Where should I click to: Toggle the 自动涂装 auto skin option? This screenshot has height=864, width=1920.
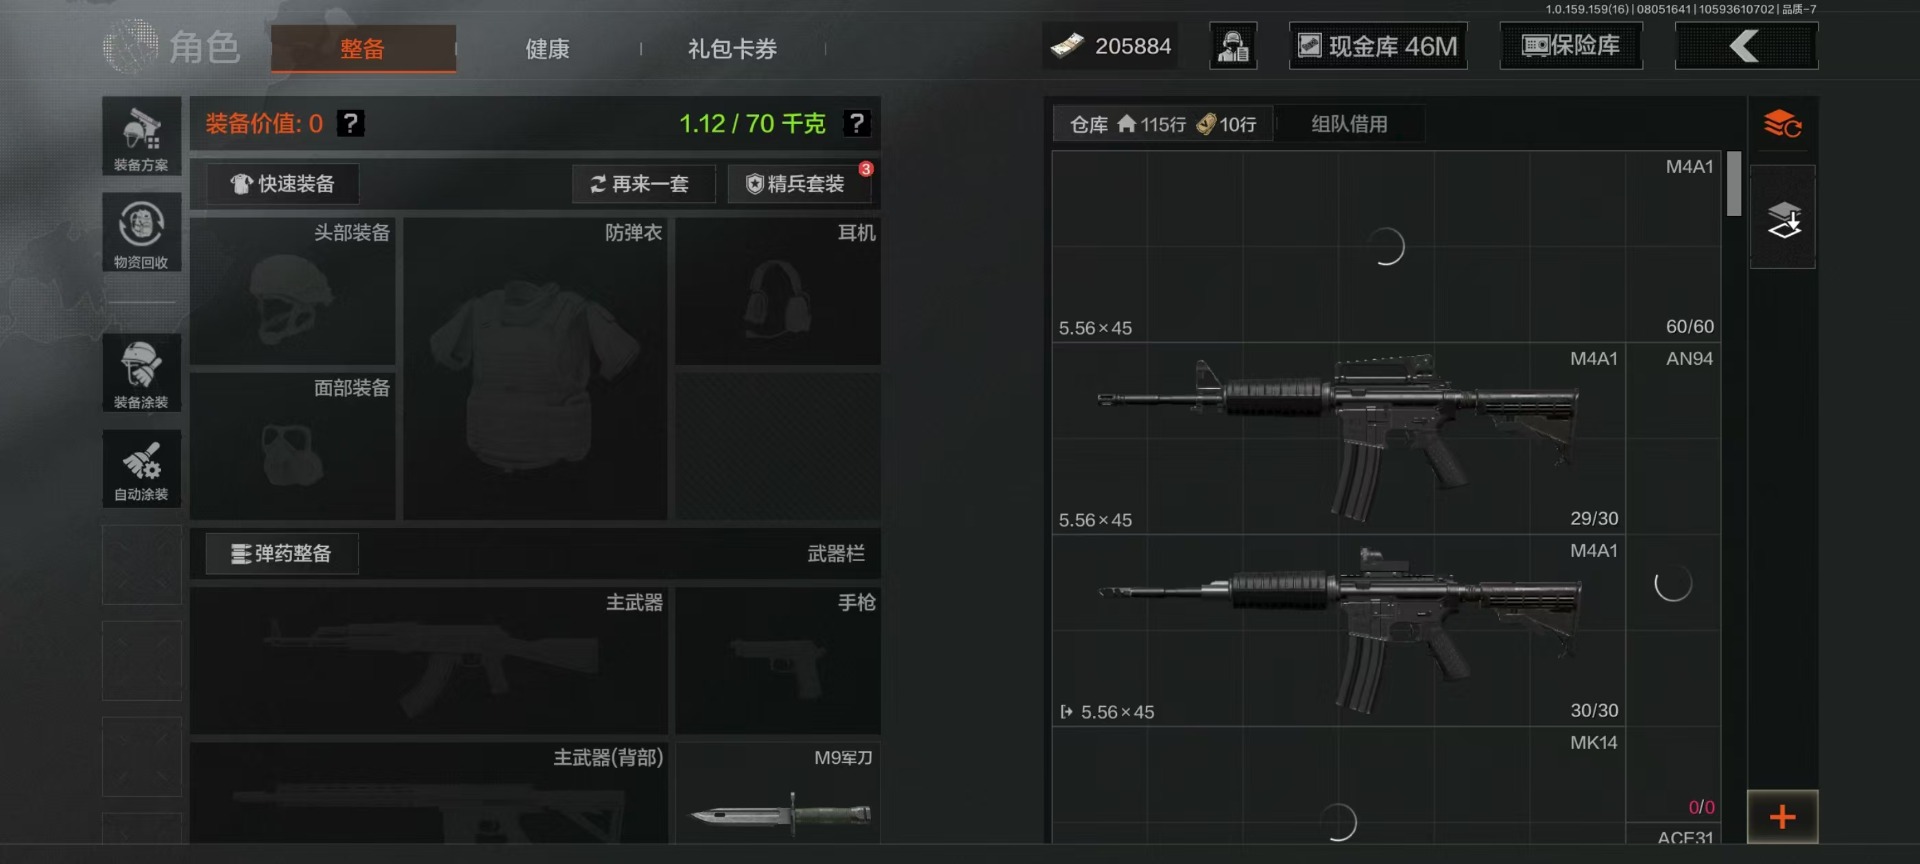pyautogui.click(x=141, y=469)
